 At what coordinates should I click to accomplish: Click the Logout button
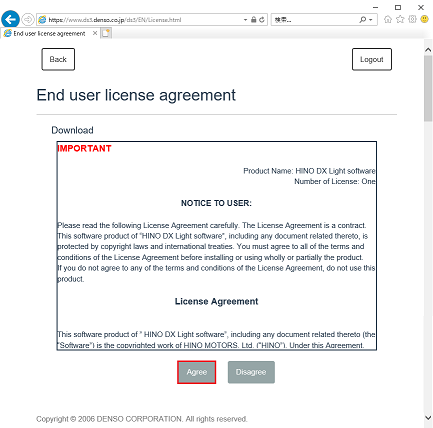coord(372,59)
